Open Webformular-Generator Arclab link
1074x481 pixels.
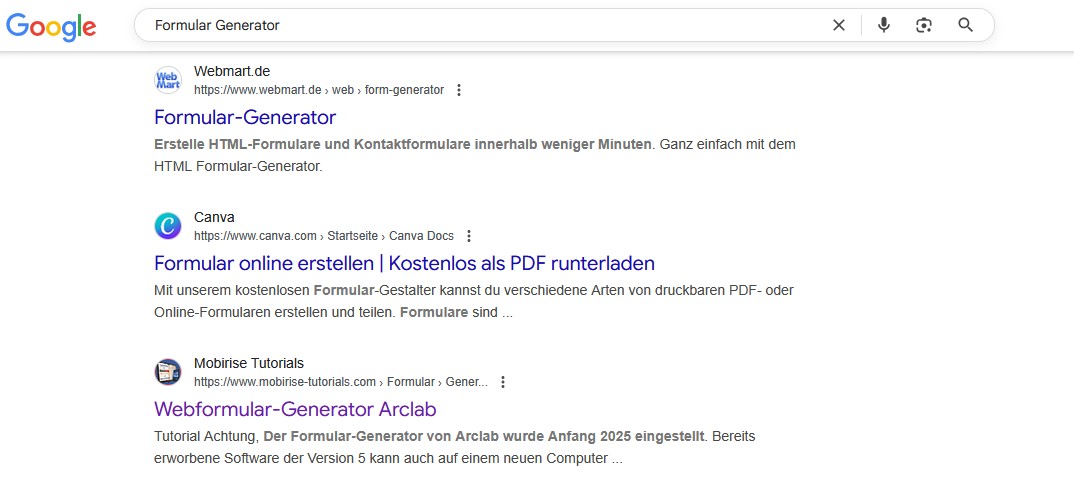tap(295, 410)
